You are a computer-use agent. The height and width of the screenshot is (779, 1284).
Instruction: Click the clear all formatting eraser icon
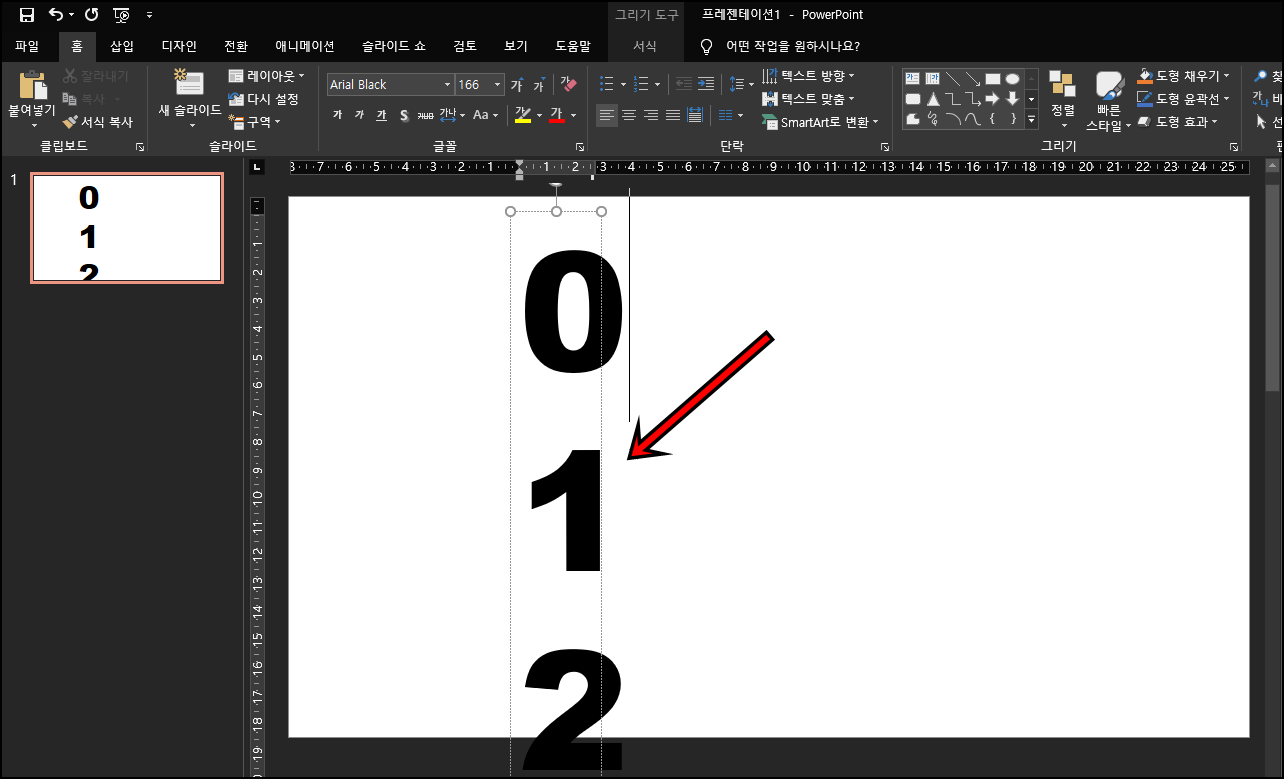(x=568, y=84)
